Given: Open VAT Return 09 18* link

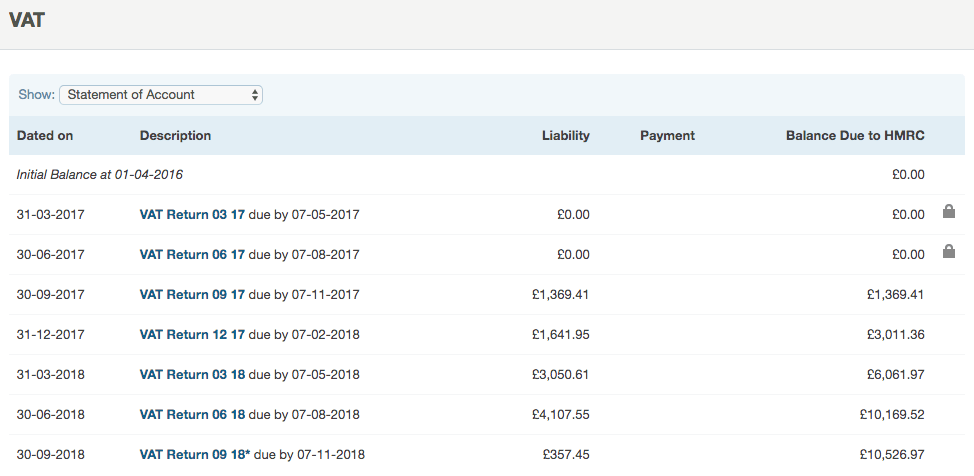Looking at the screenshot, I should pos(195,455).
